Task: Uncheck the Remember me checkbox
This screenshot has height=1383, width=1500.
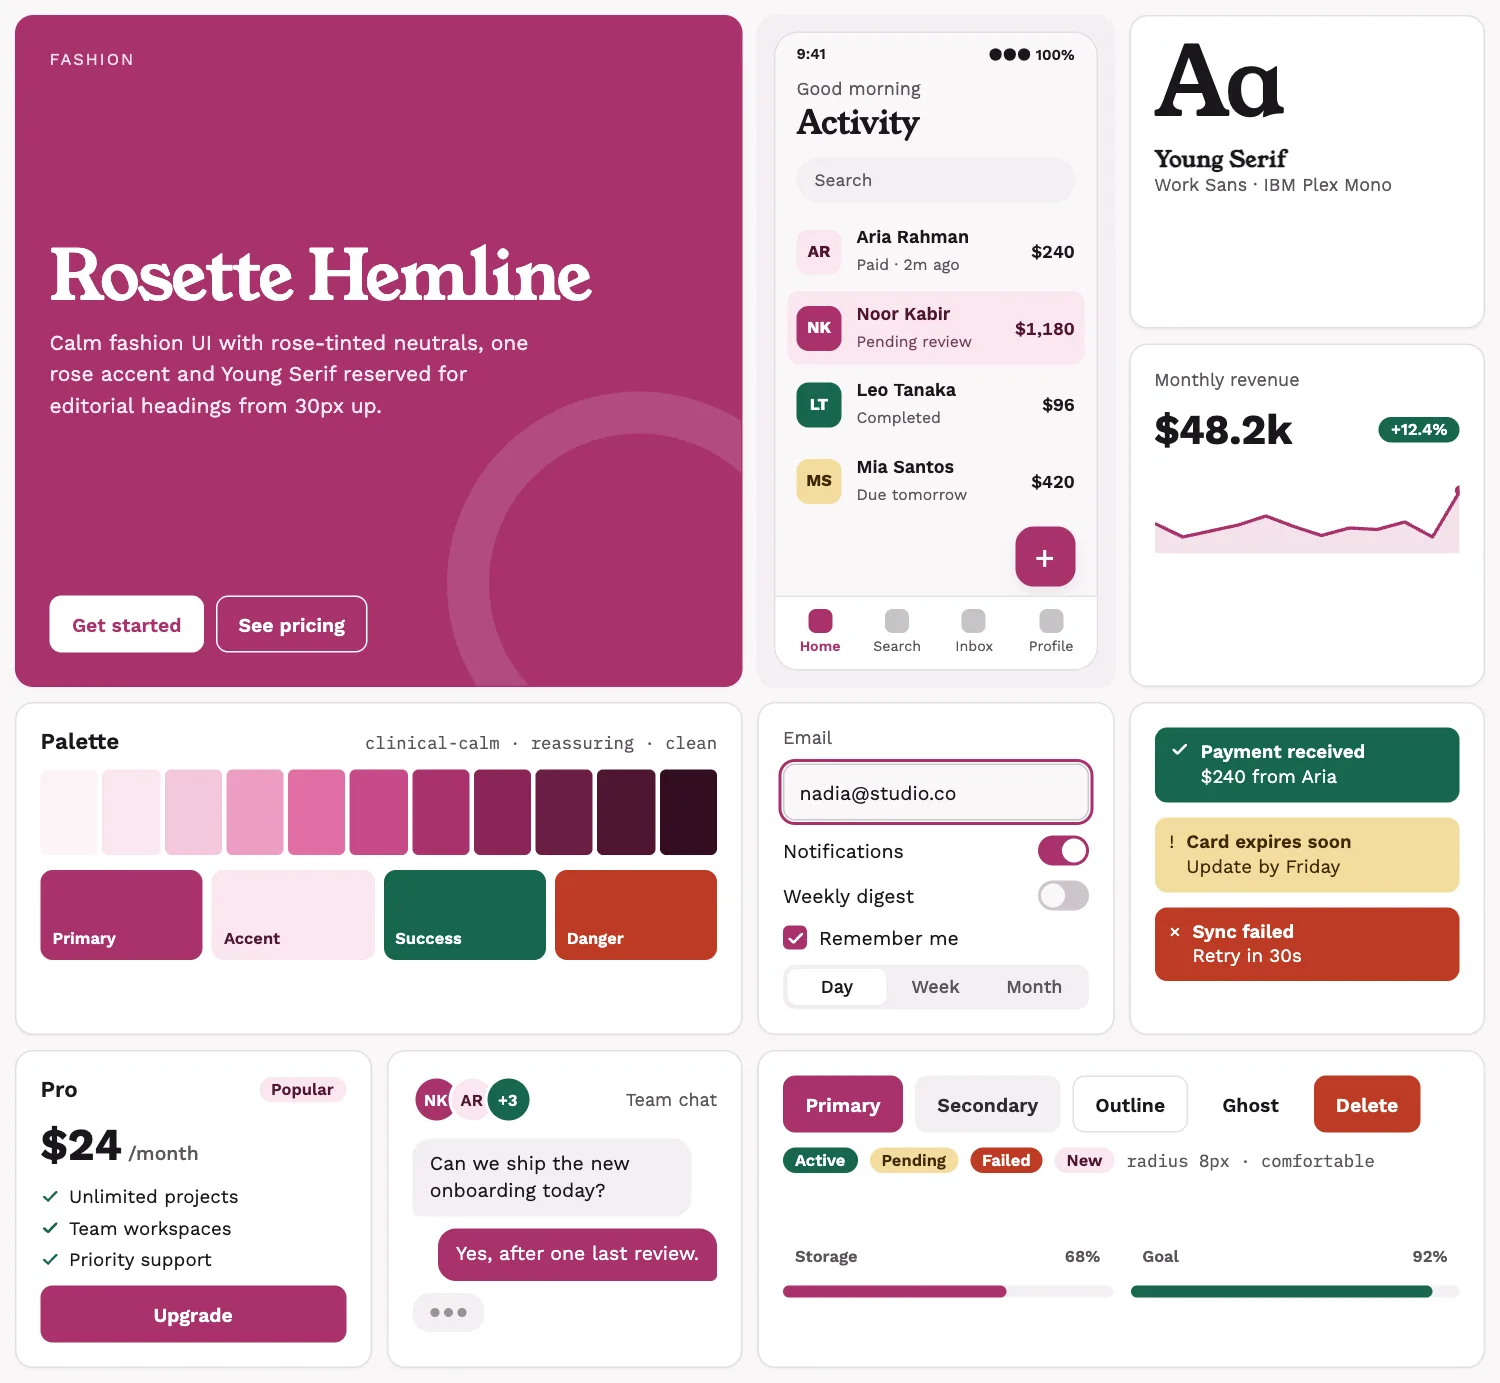Action: click(x=795, y=938)
